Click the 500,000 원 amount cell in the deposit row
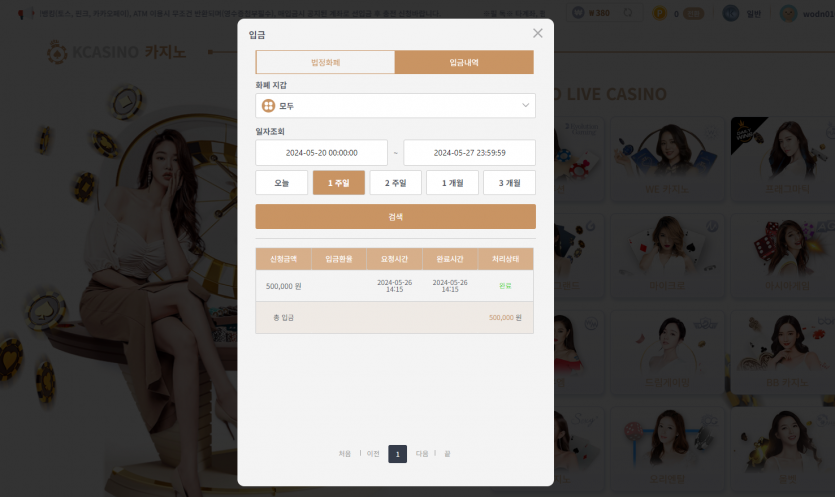Screen dimensions: 835x497 (x=283, y=286)
